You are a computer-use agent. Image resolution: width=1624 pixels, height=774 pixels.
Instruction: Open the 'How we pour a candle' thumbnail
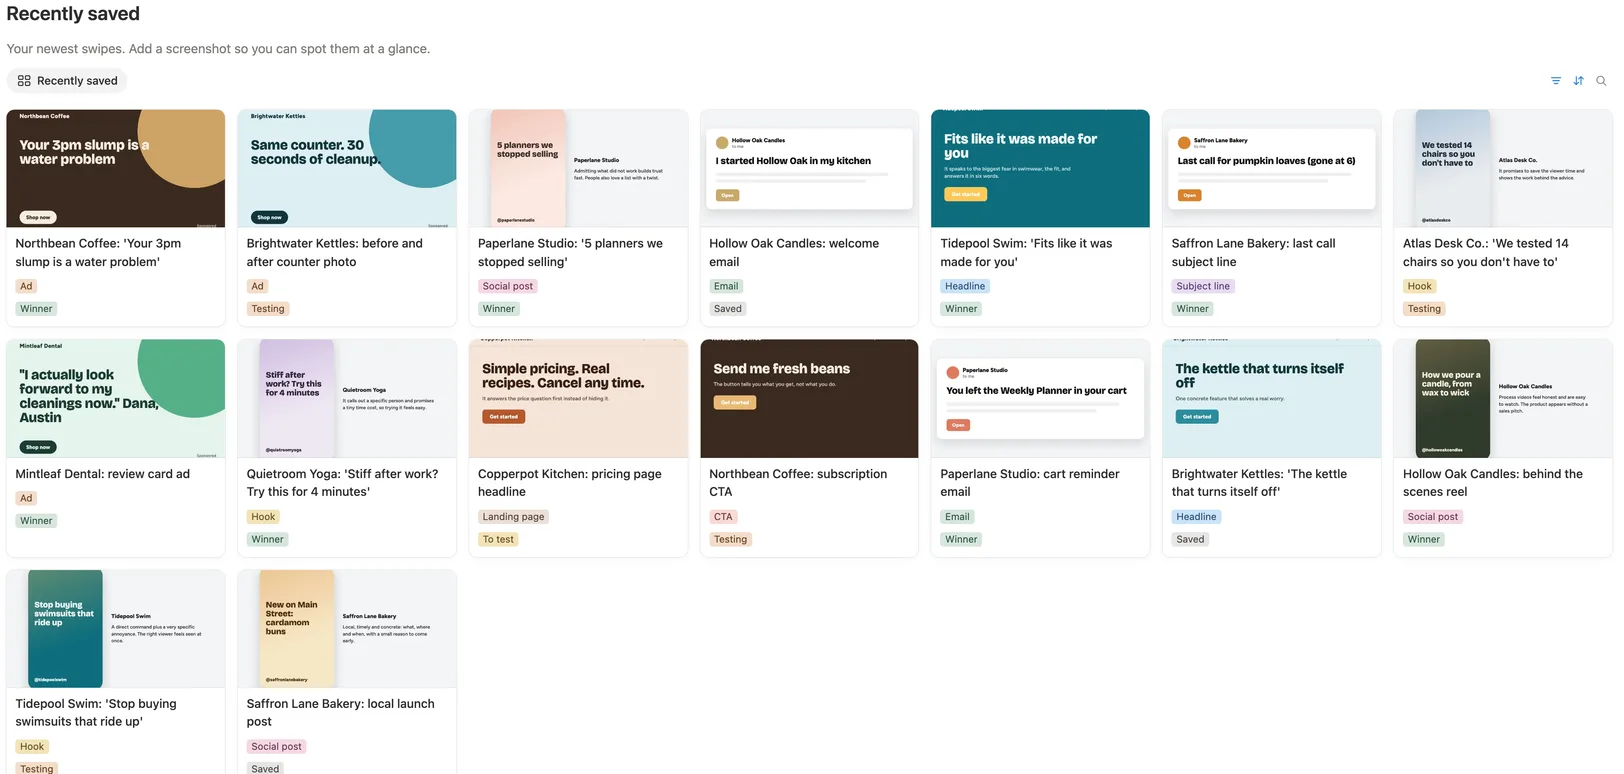pos(1502,398)
